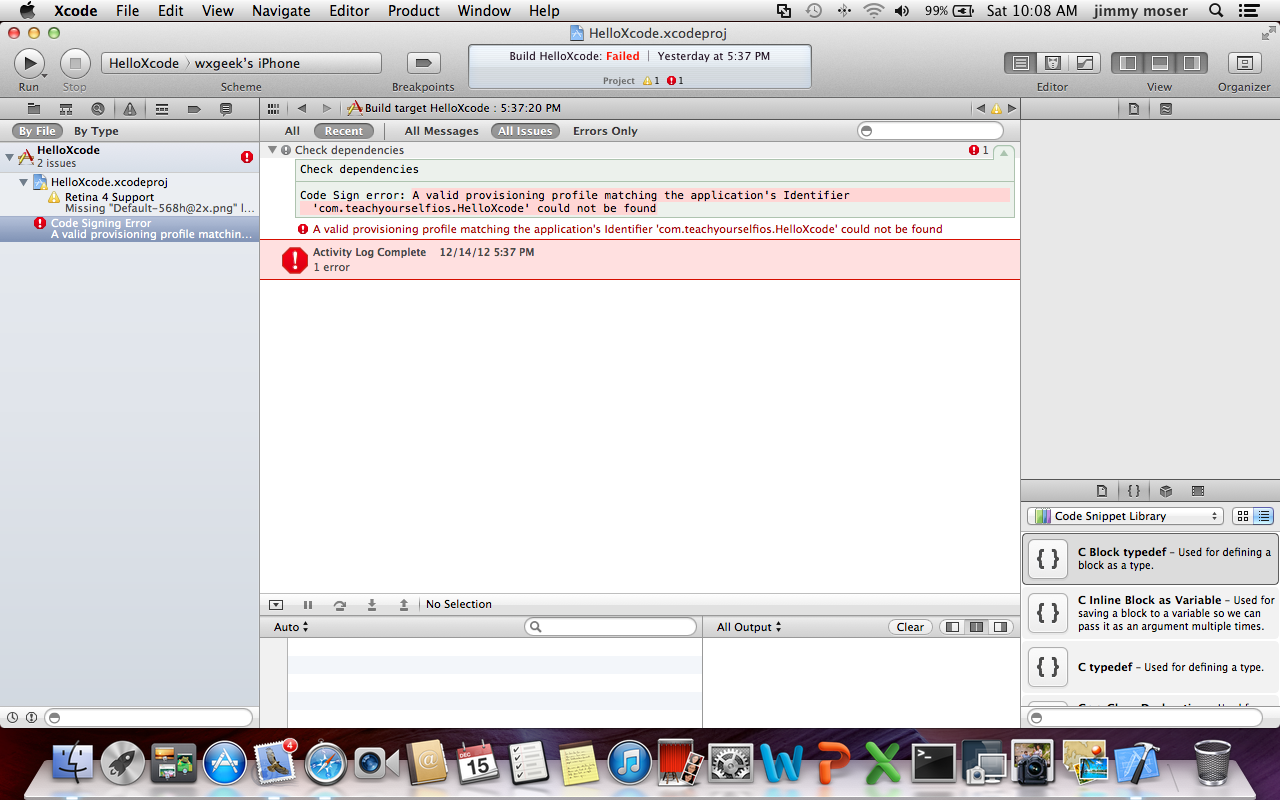Open the Editor menu
The image size is (1280, 800).
pos(348,11)
